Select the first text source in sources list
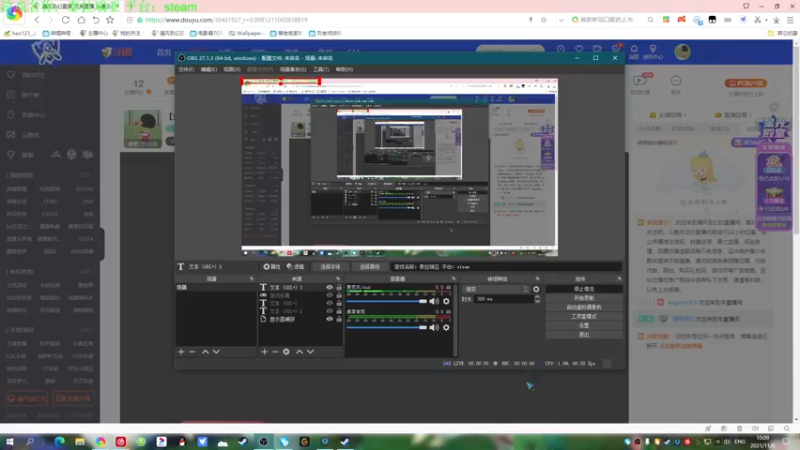This screenshot has height=450, width=800. pyautogui.click(x=301, y=287)
